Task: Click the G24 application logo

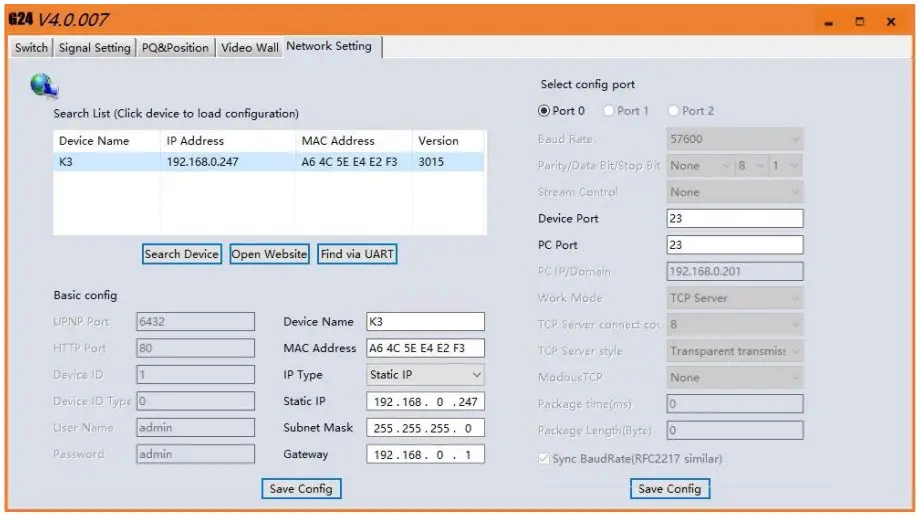Action: coord(21,19)
